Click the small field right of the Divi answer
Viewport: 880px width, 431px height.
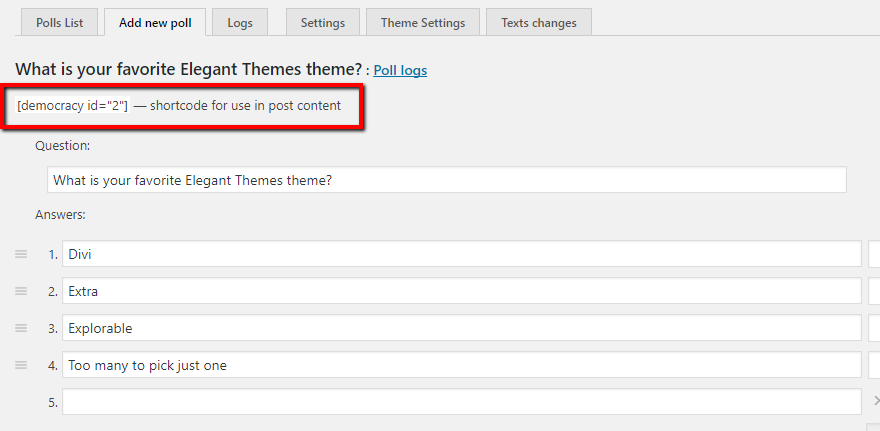click(874, 254)
